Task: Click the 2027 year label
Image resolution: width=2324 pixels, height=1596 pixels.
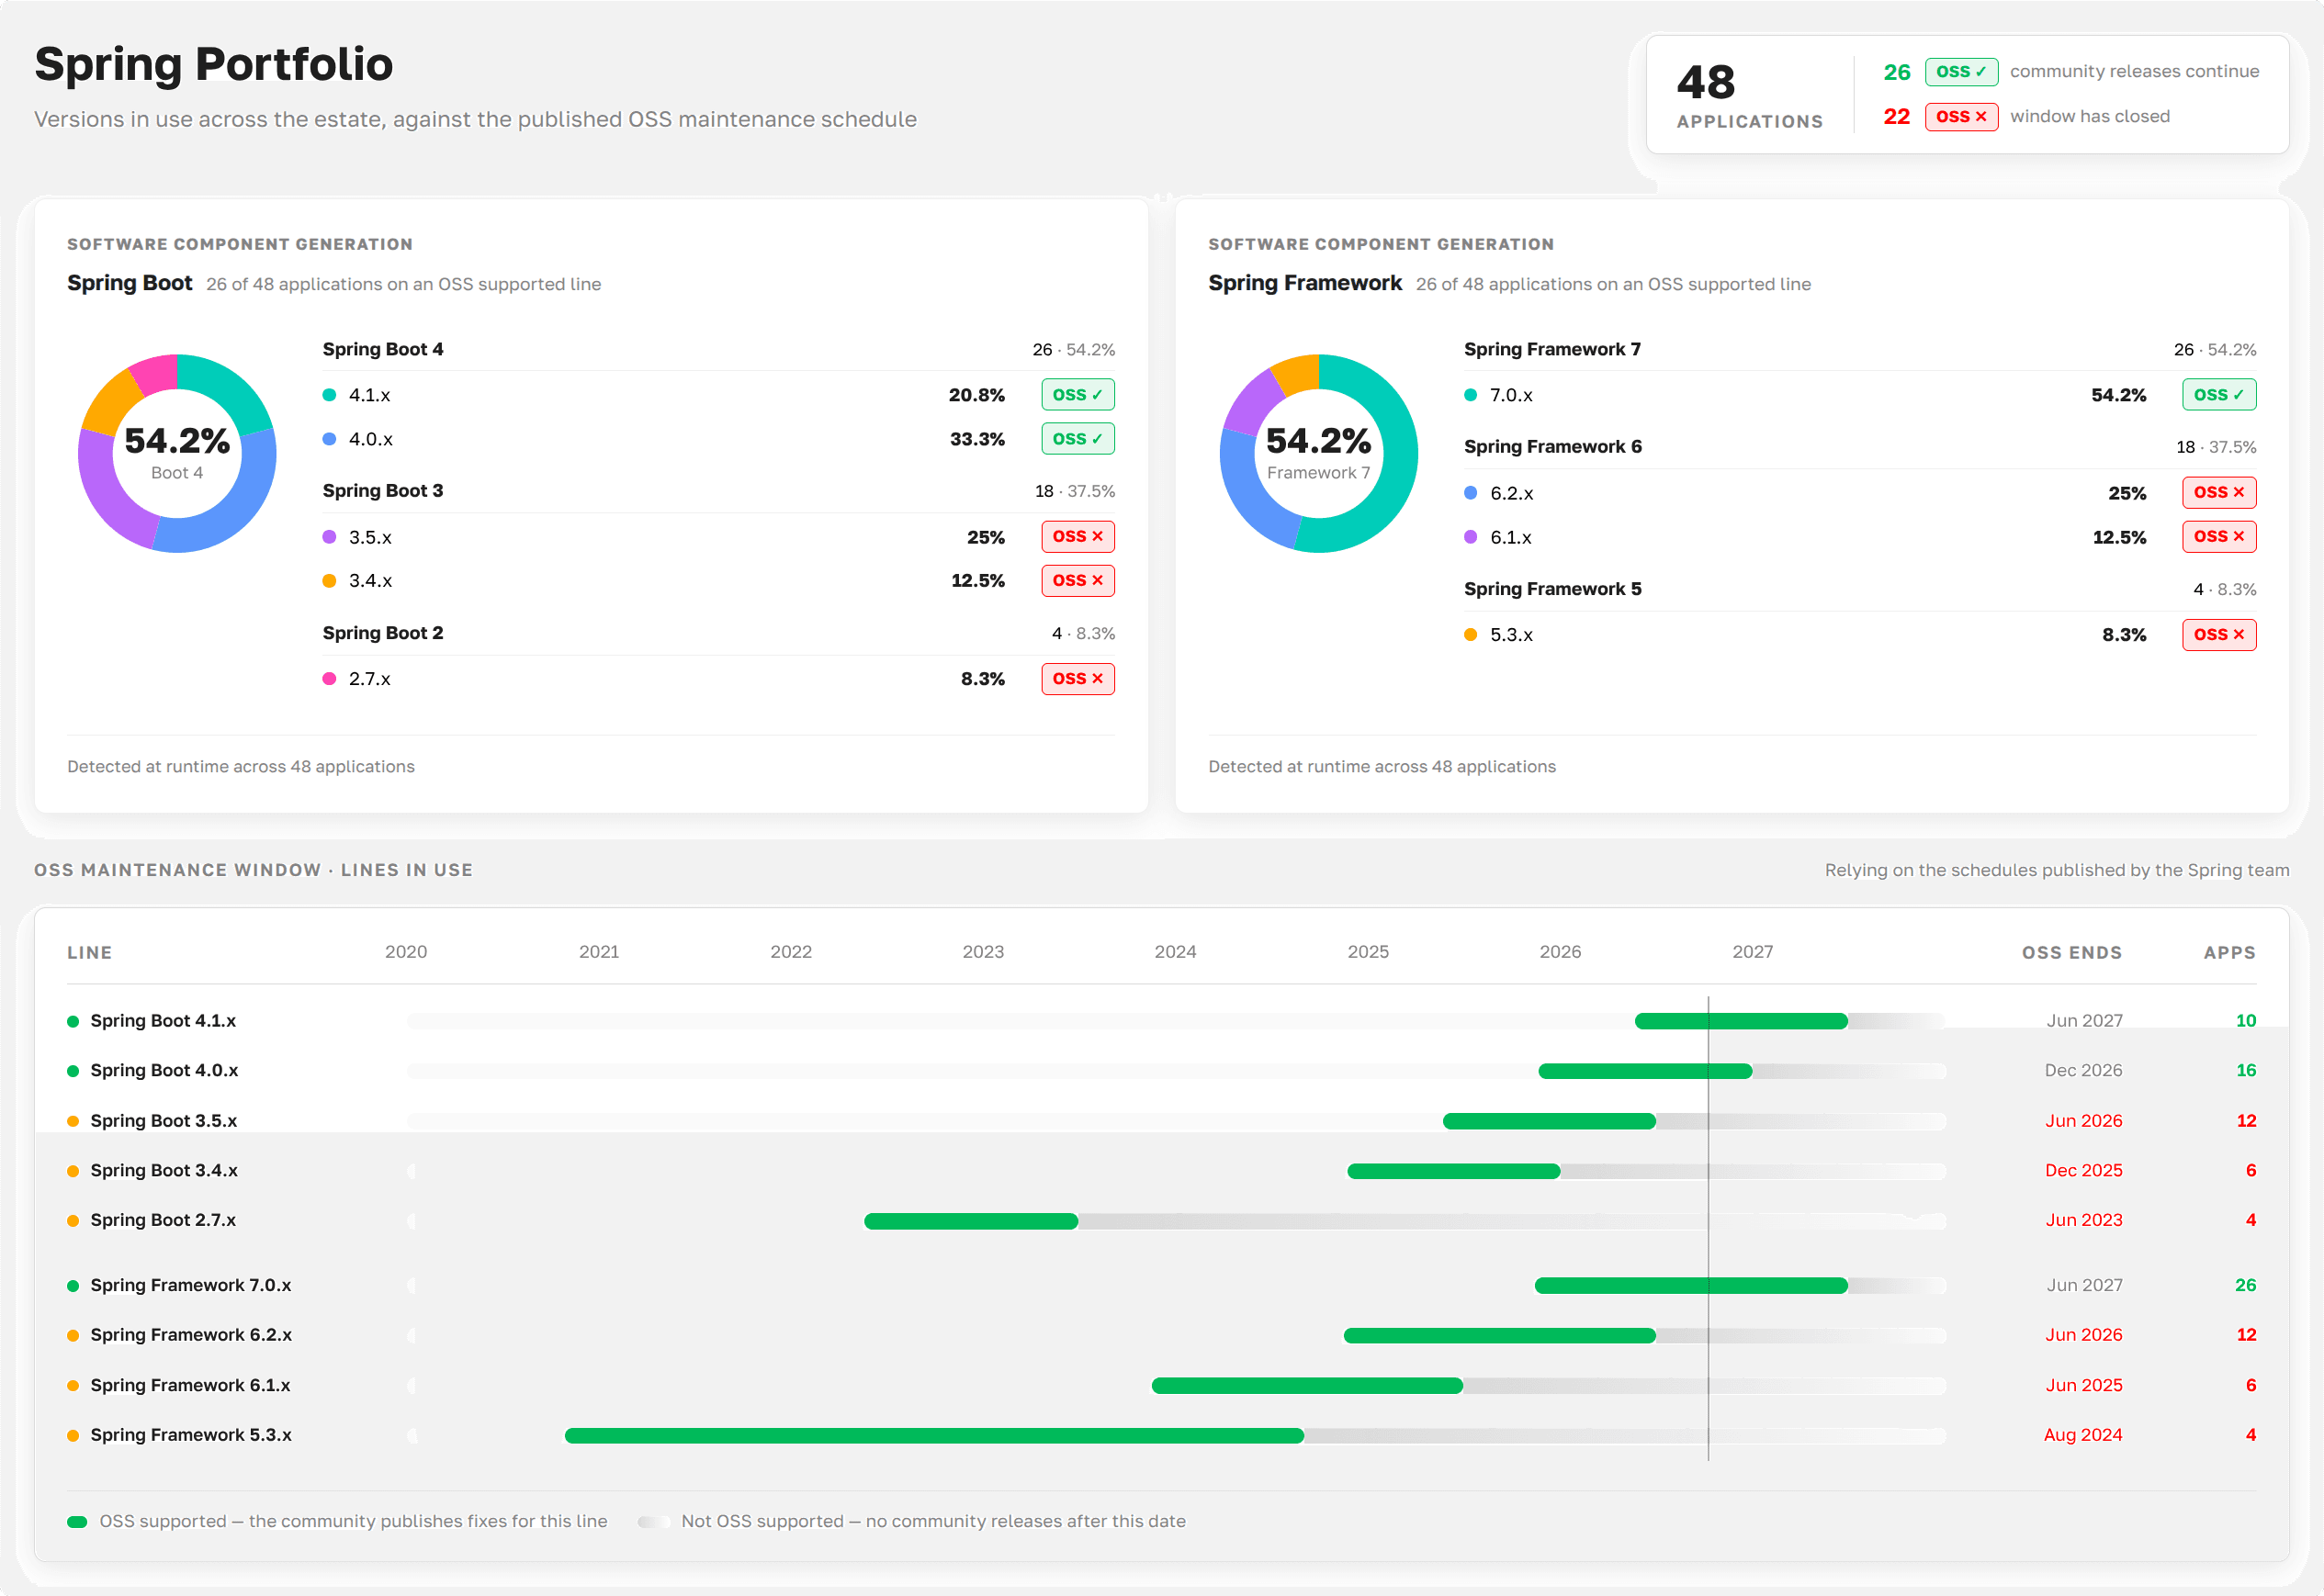Action: [1752, 952]
